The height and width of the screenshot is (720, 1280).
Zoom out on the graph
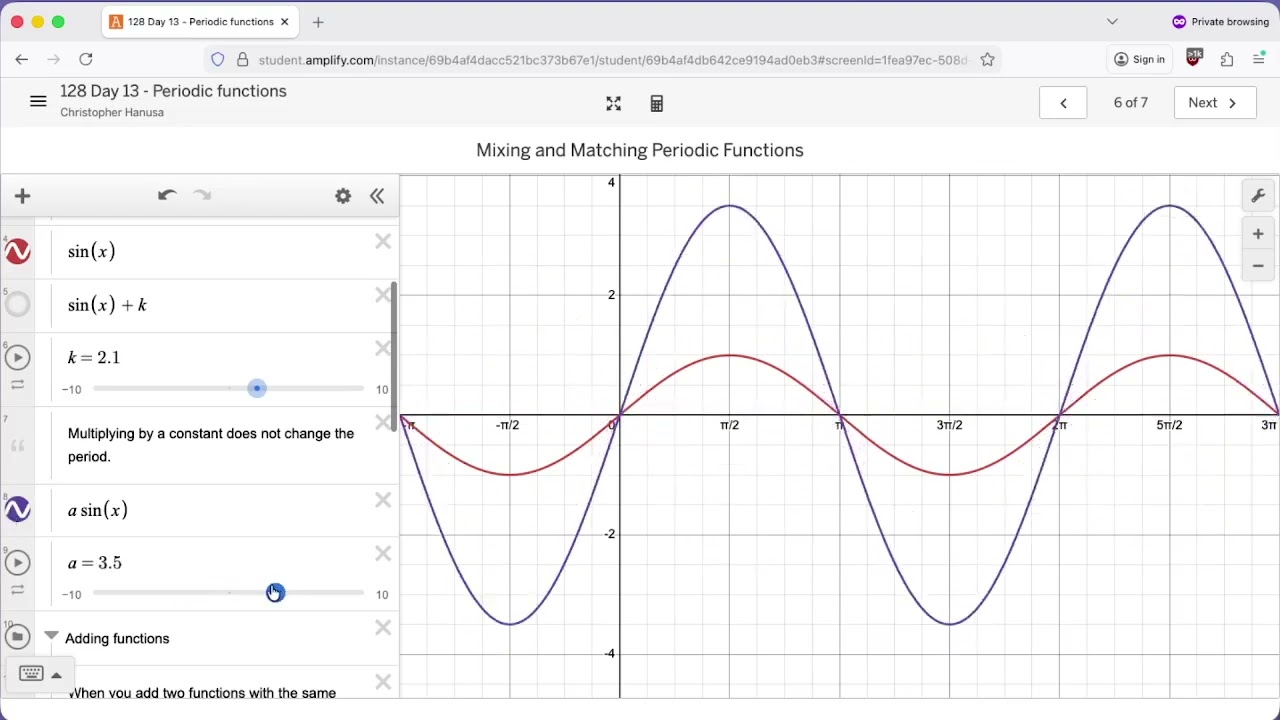1258,266
